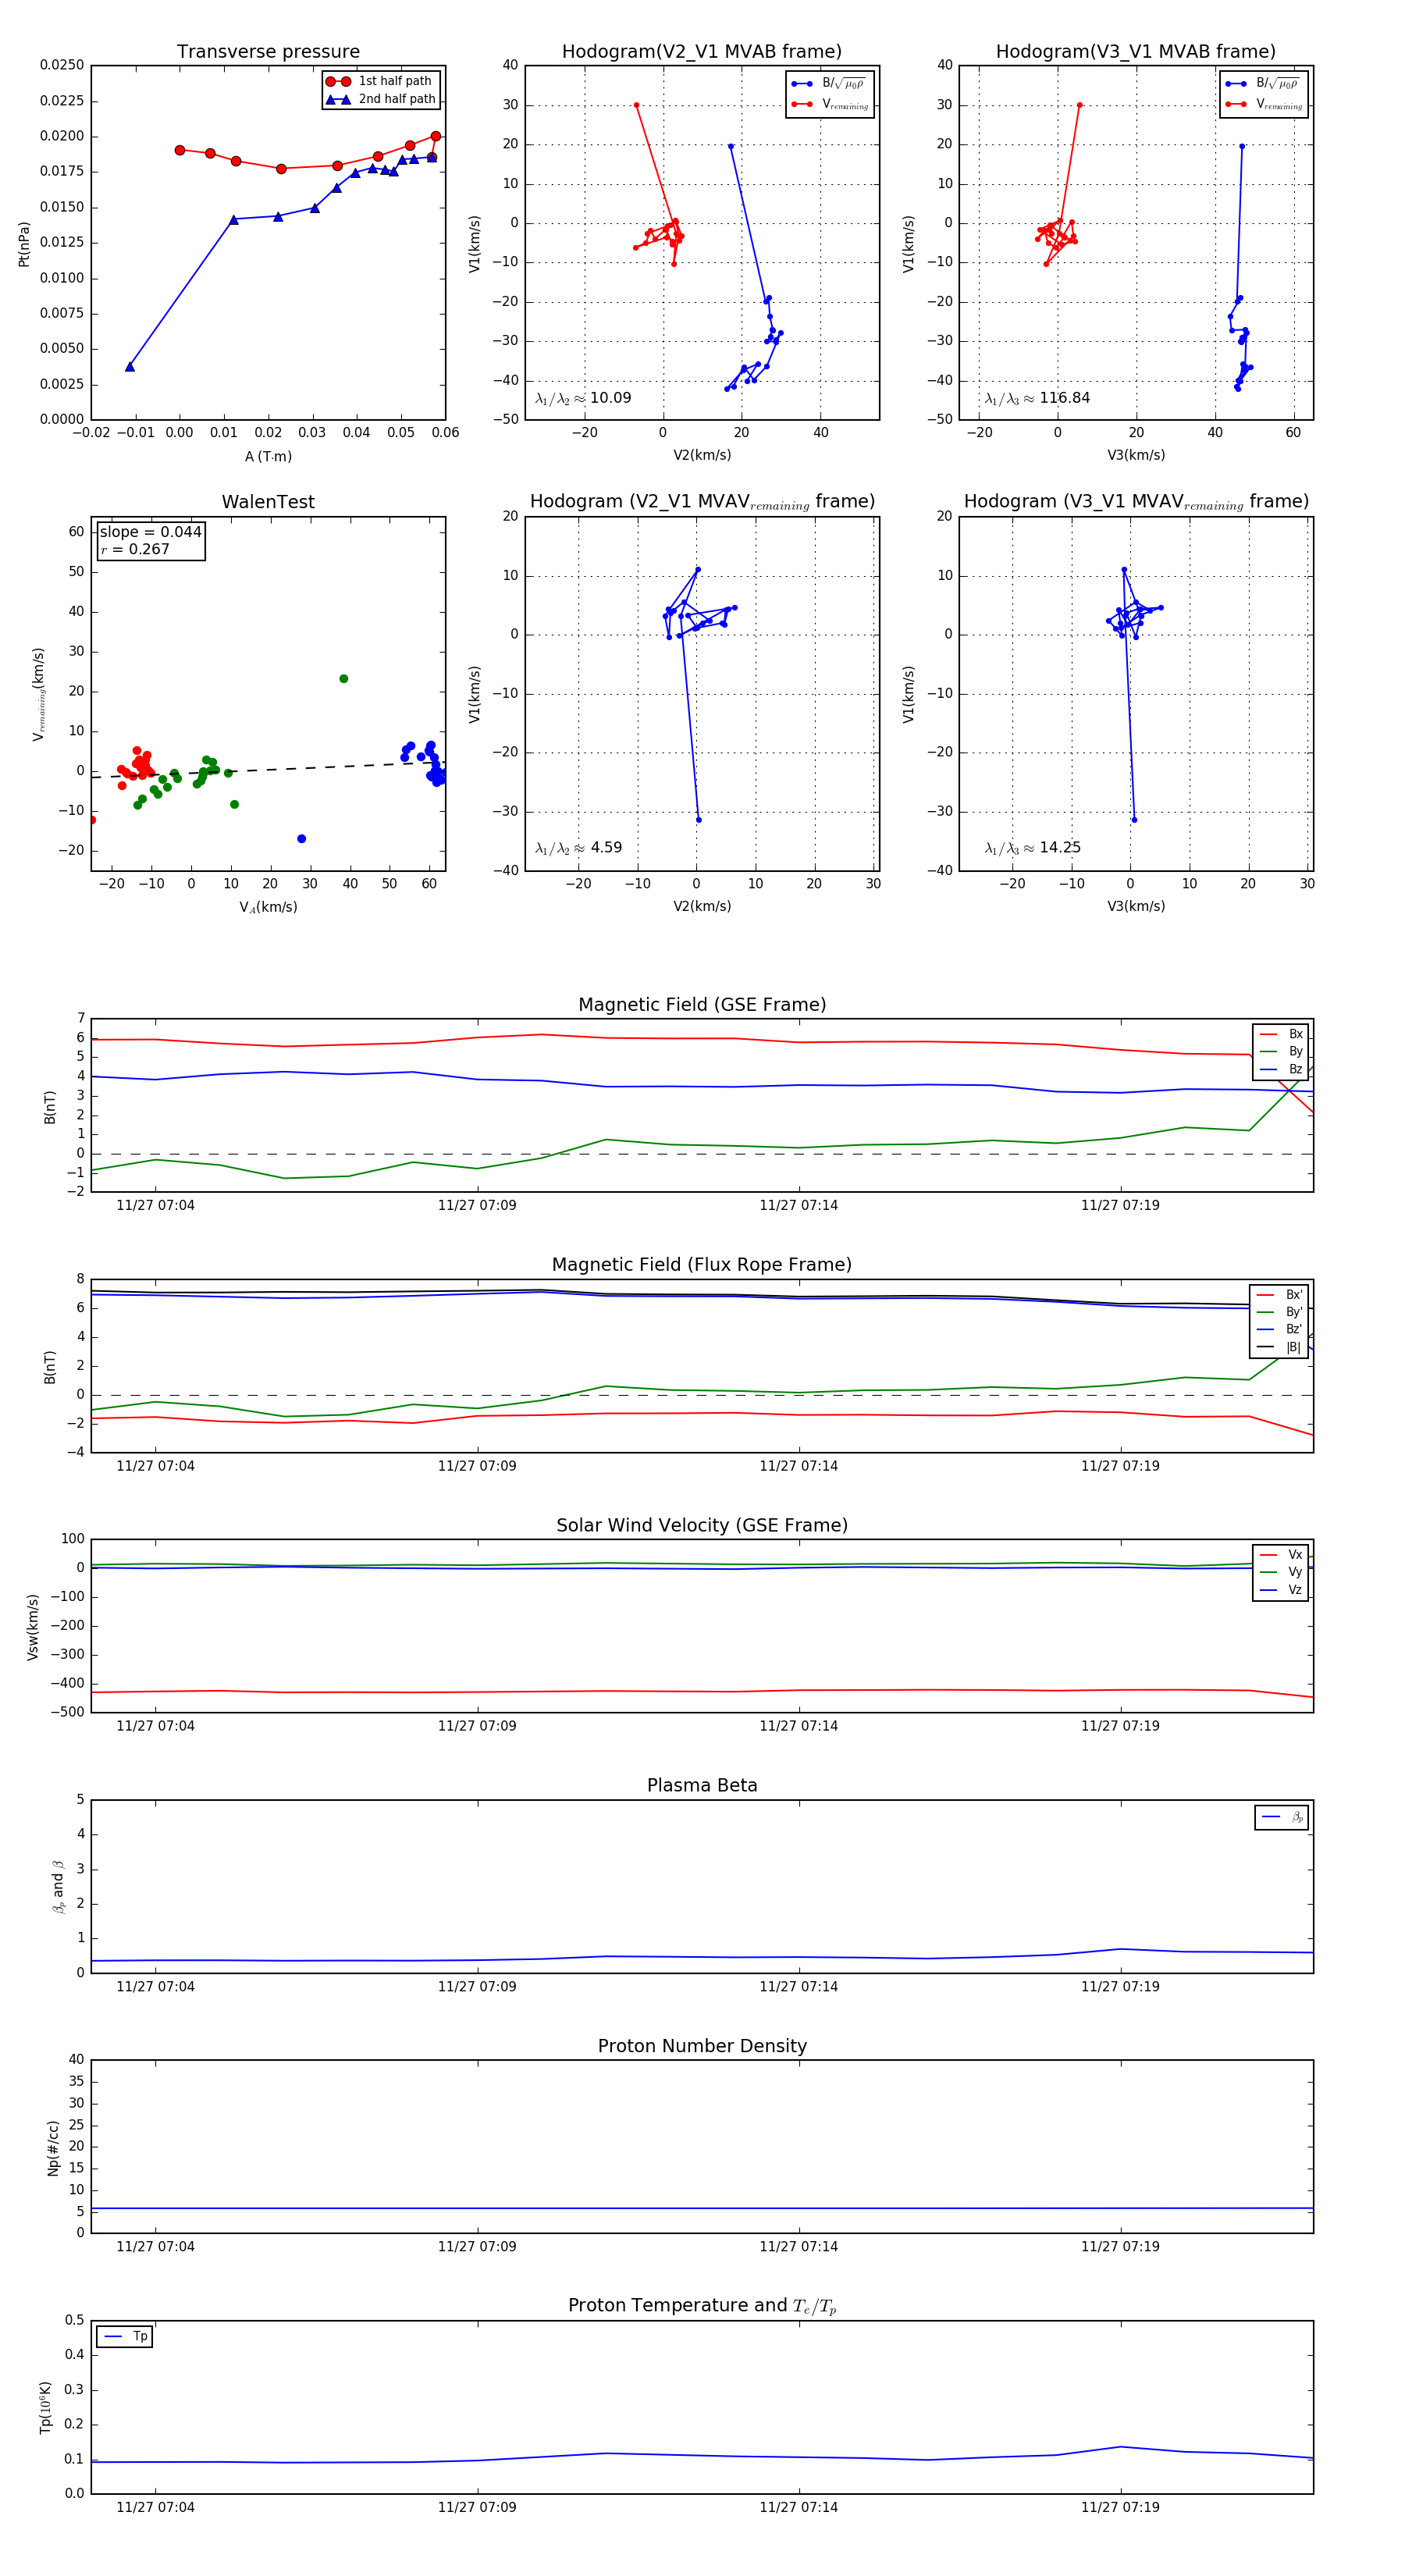Click the "r = 0.267" correlation annotation
Screen dimensions: 1405x2576
coord(135,549)
